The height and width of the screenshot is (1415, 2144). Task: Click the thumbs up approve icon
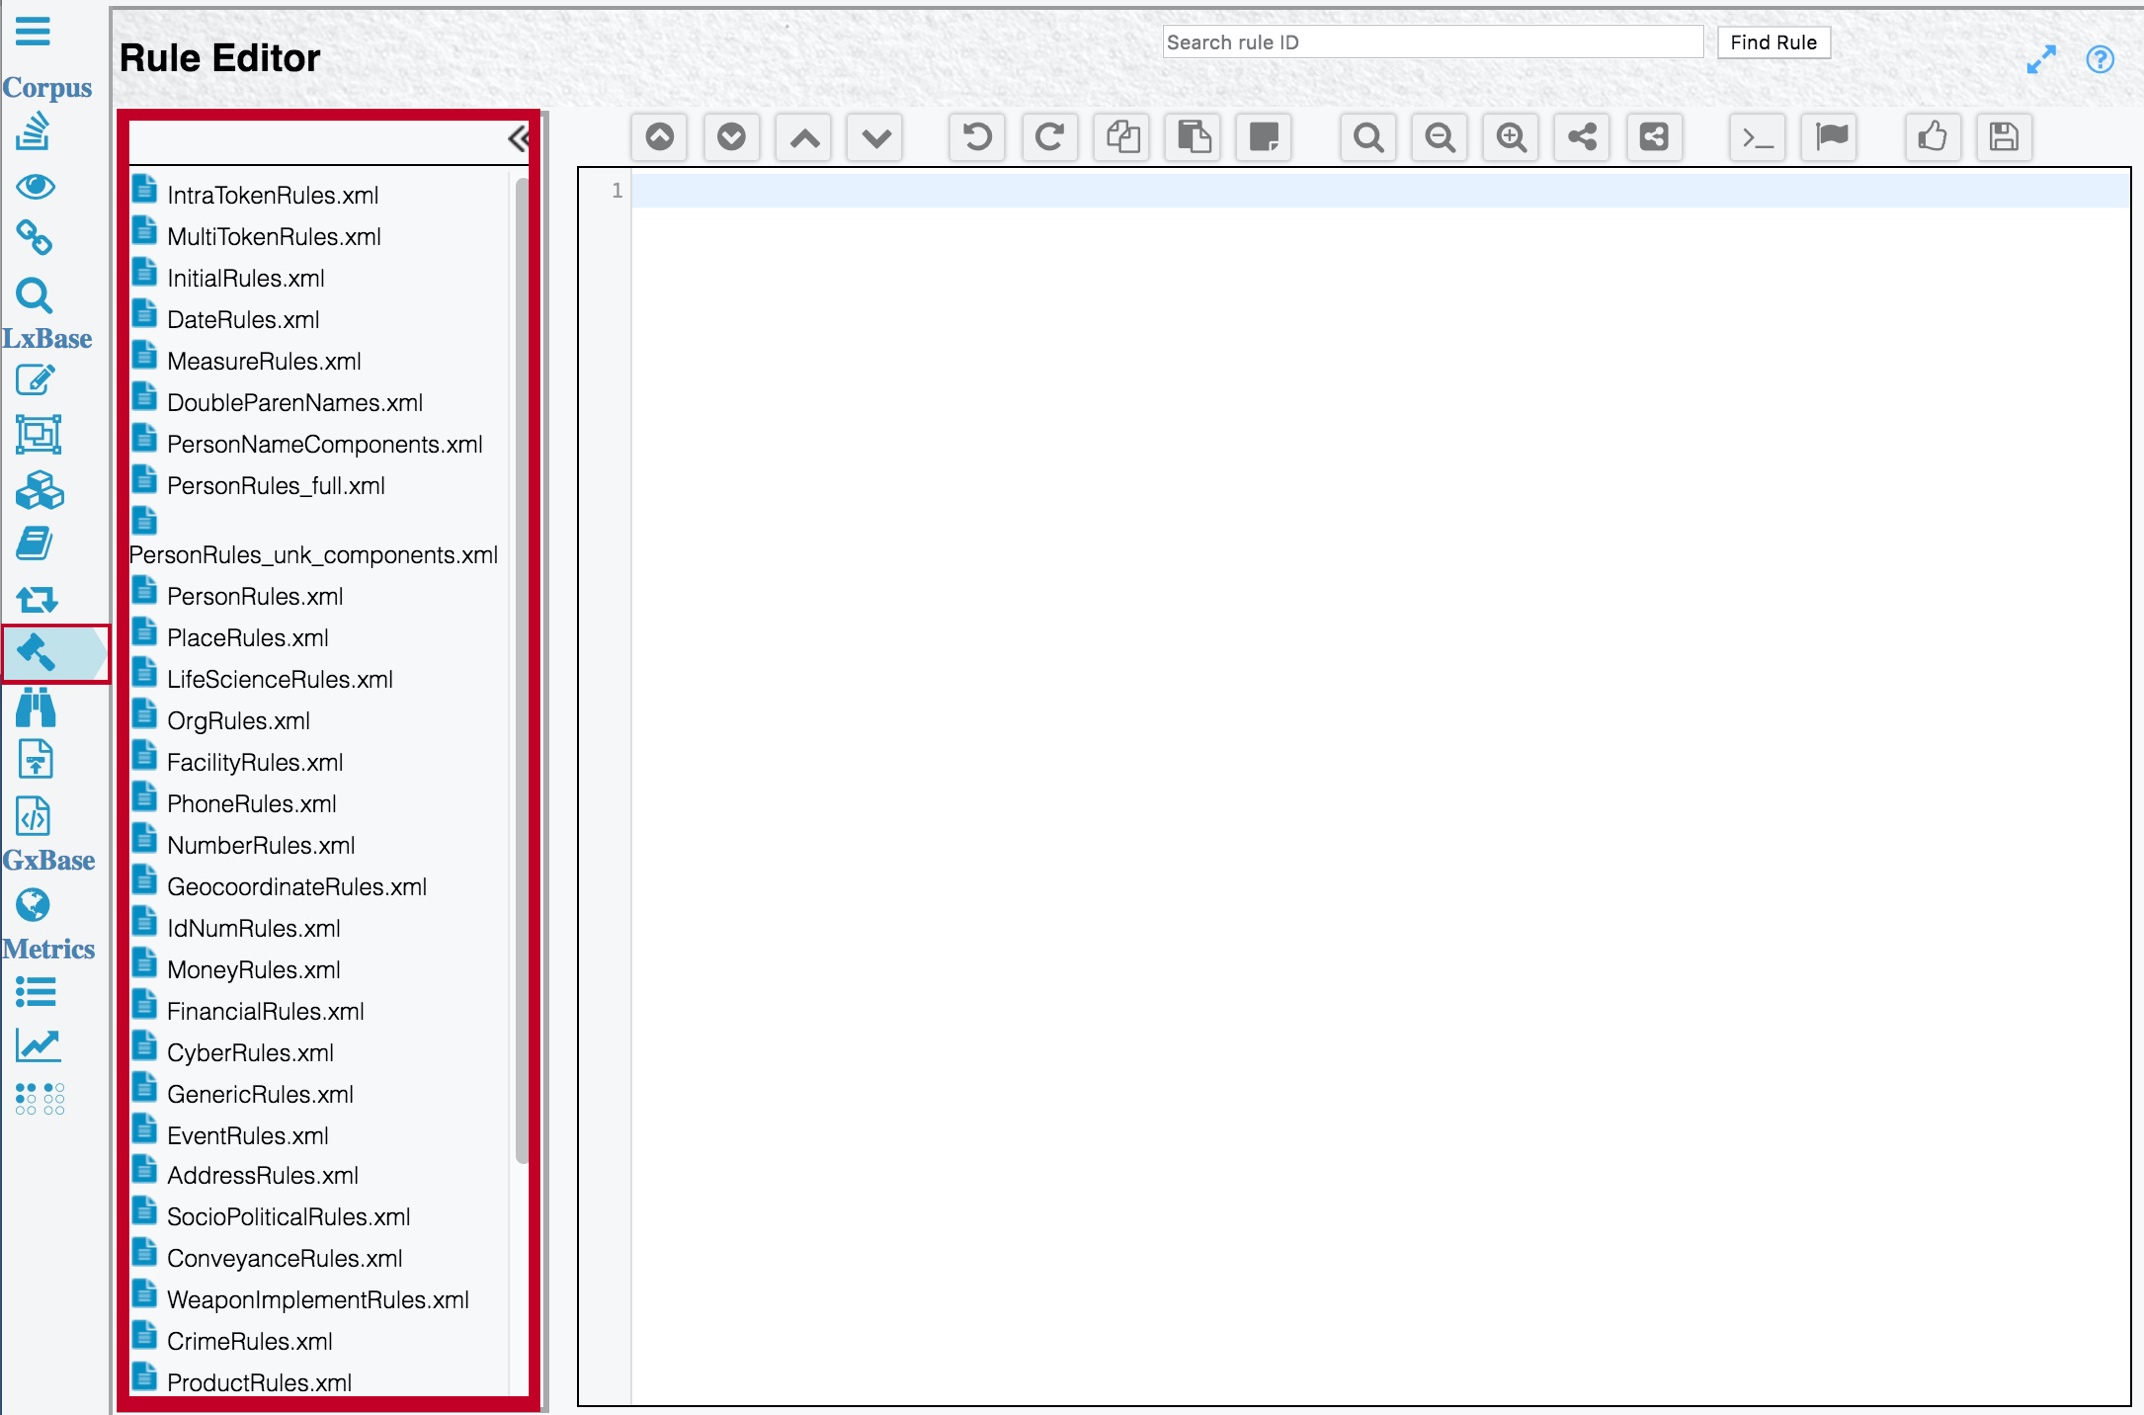1934,137
